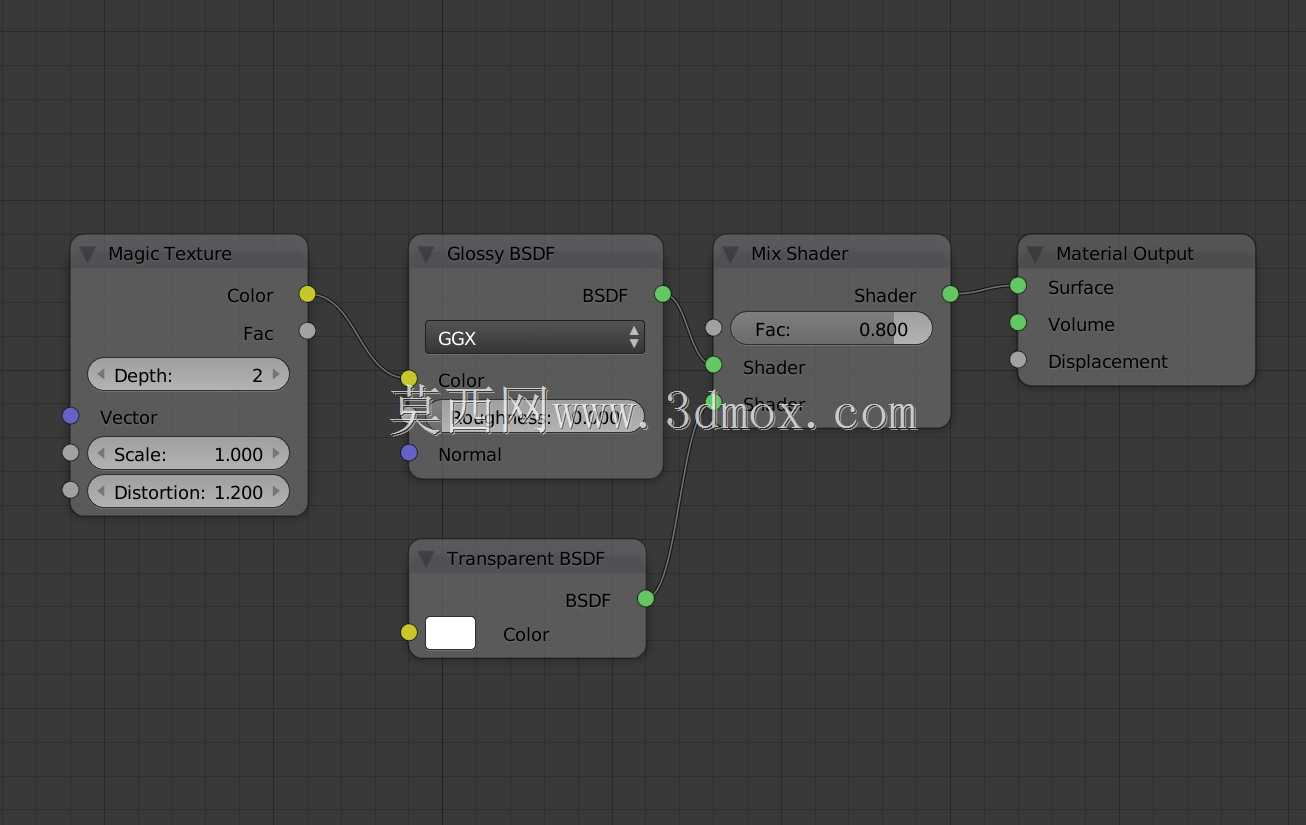Click the first Shader input socket on Mix Shader
The height and width of the screenshot is (825, 1306).
[x=713, y=365]
